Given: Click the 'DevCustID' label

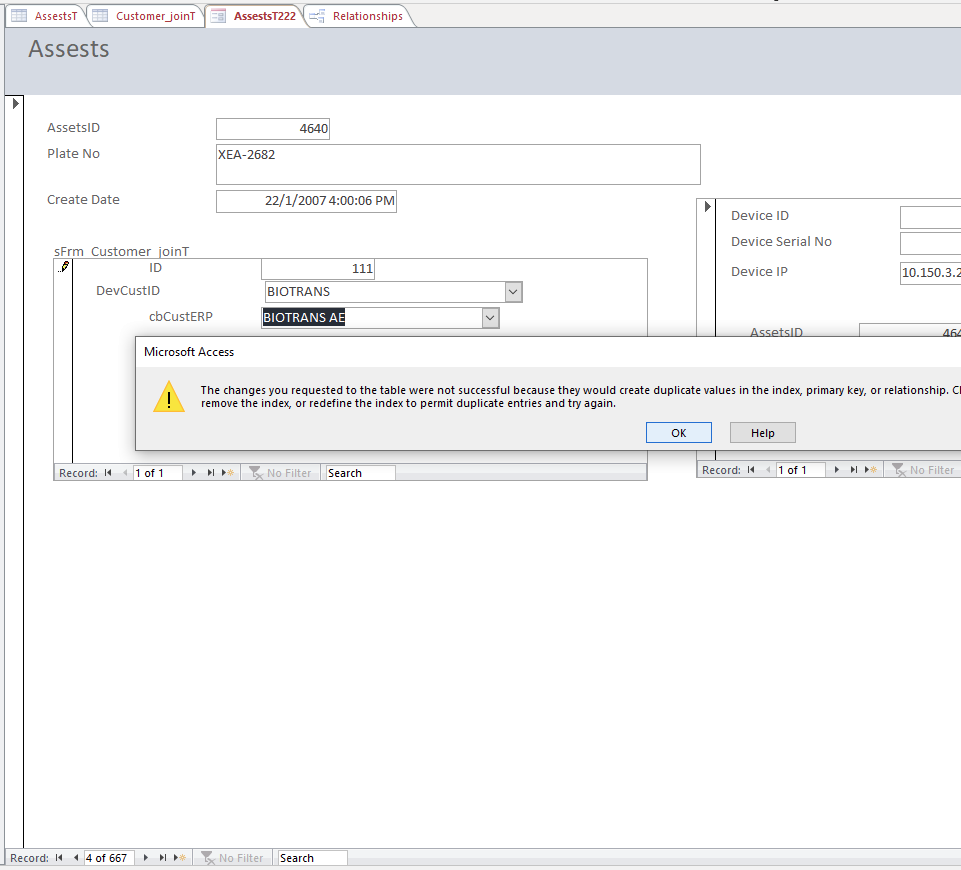Looking at the screenshot, I should pyautogui.click(x=128, y=290).
